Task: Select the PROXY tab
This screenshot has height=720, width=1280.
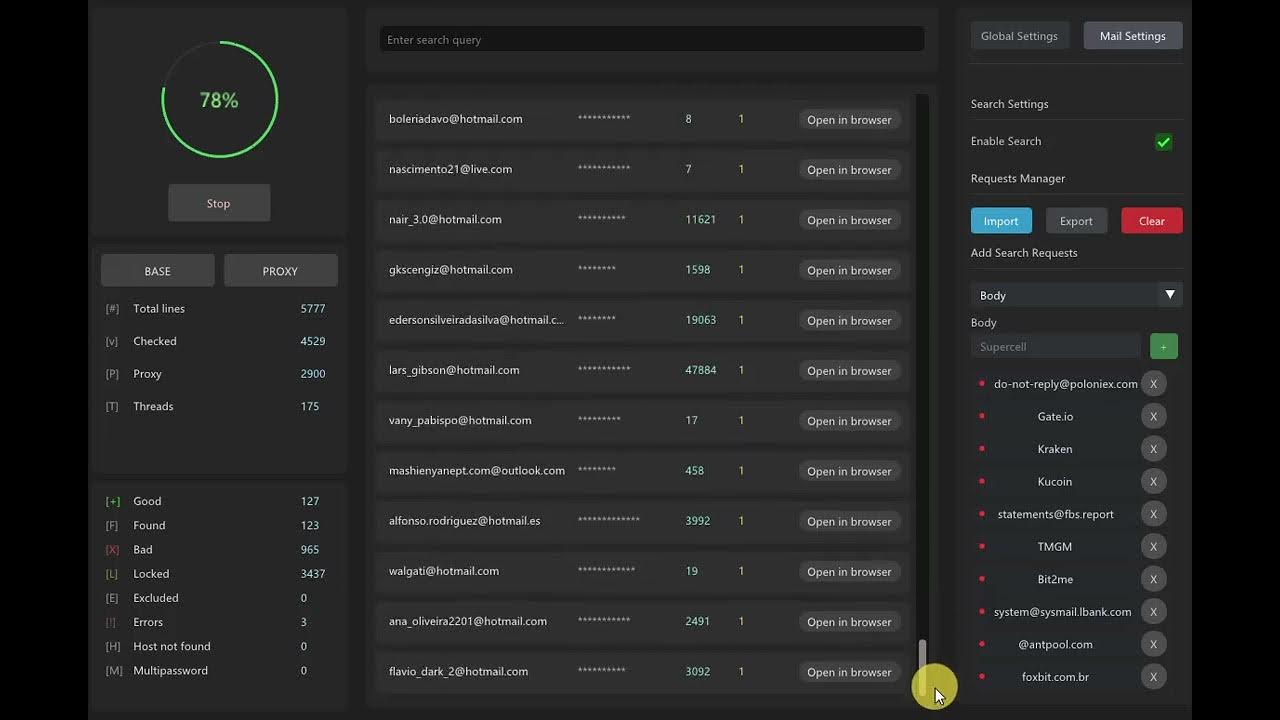Action: (280, 271)
